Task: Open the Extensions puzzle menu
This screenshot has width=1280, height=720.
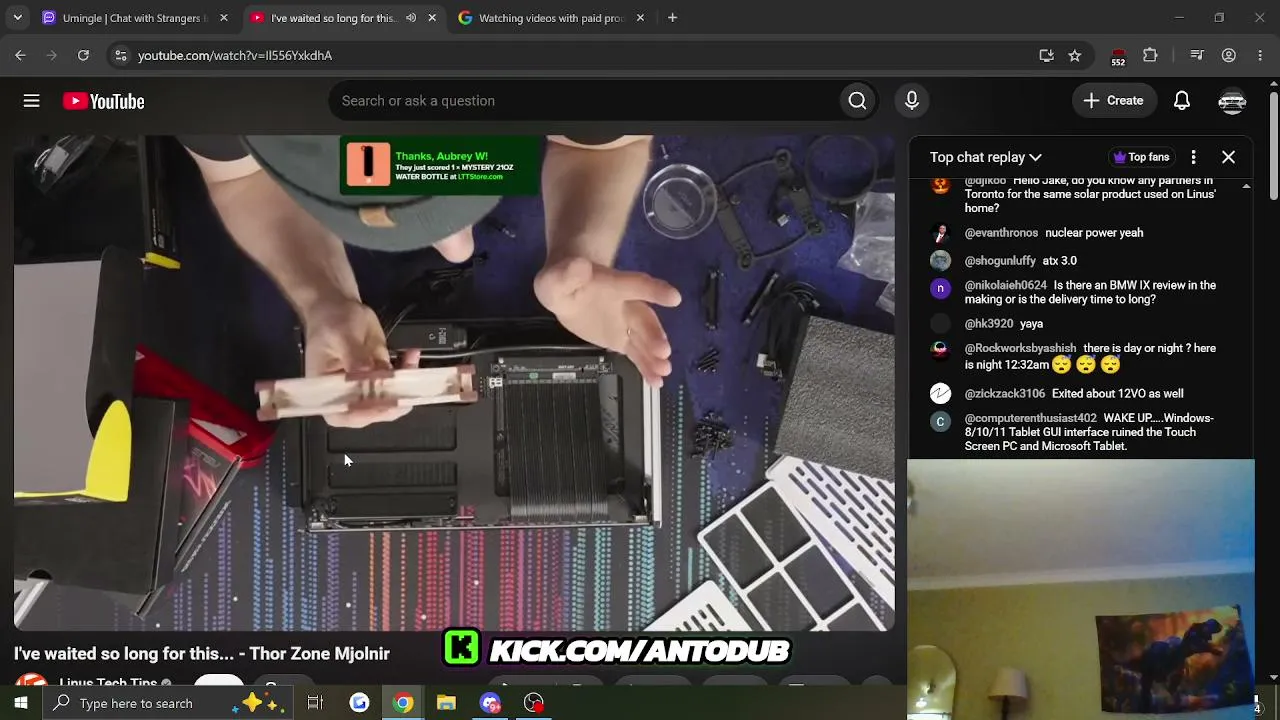Action: 1150,56
